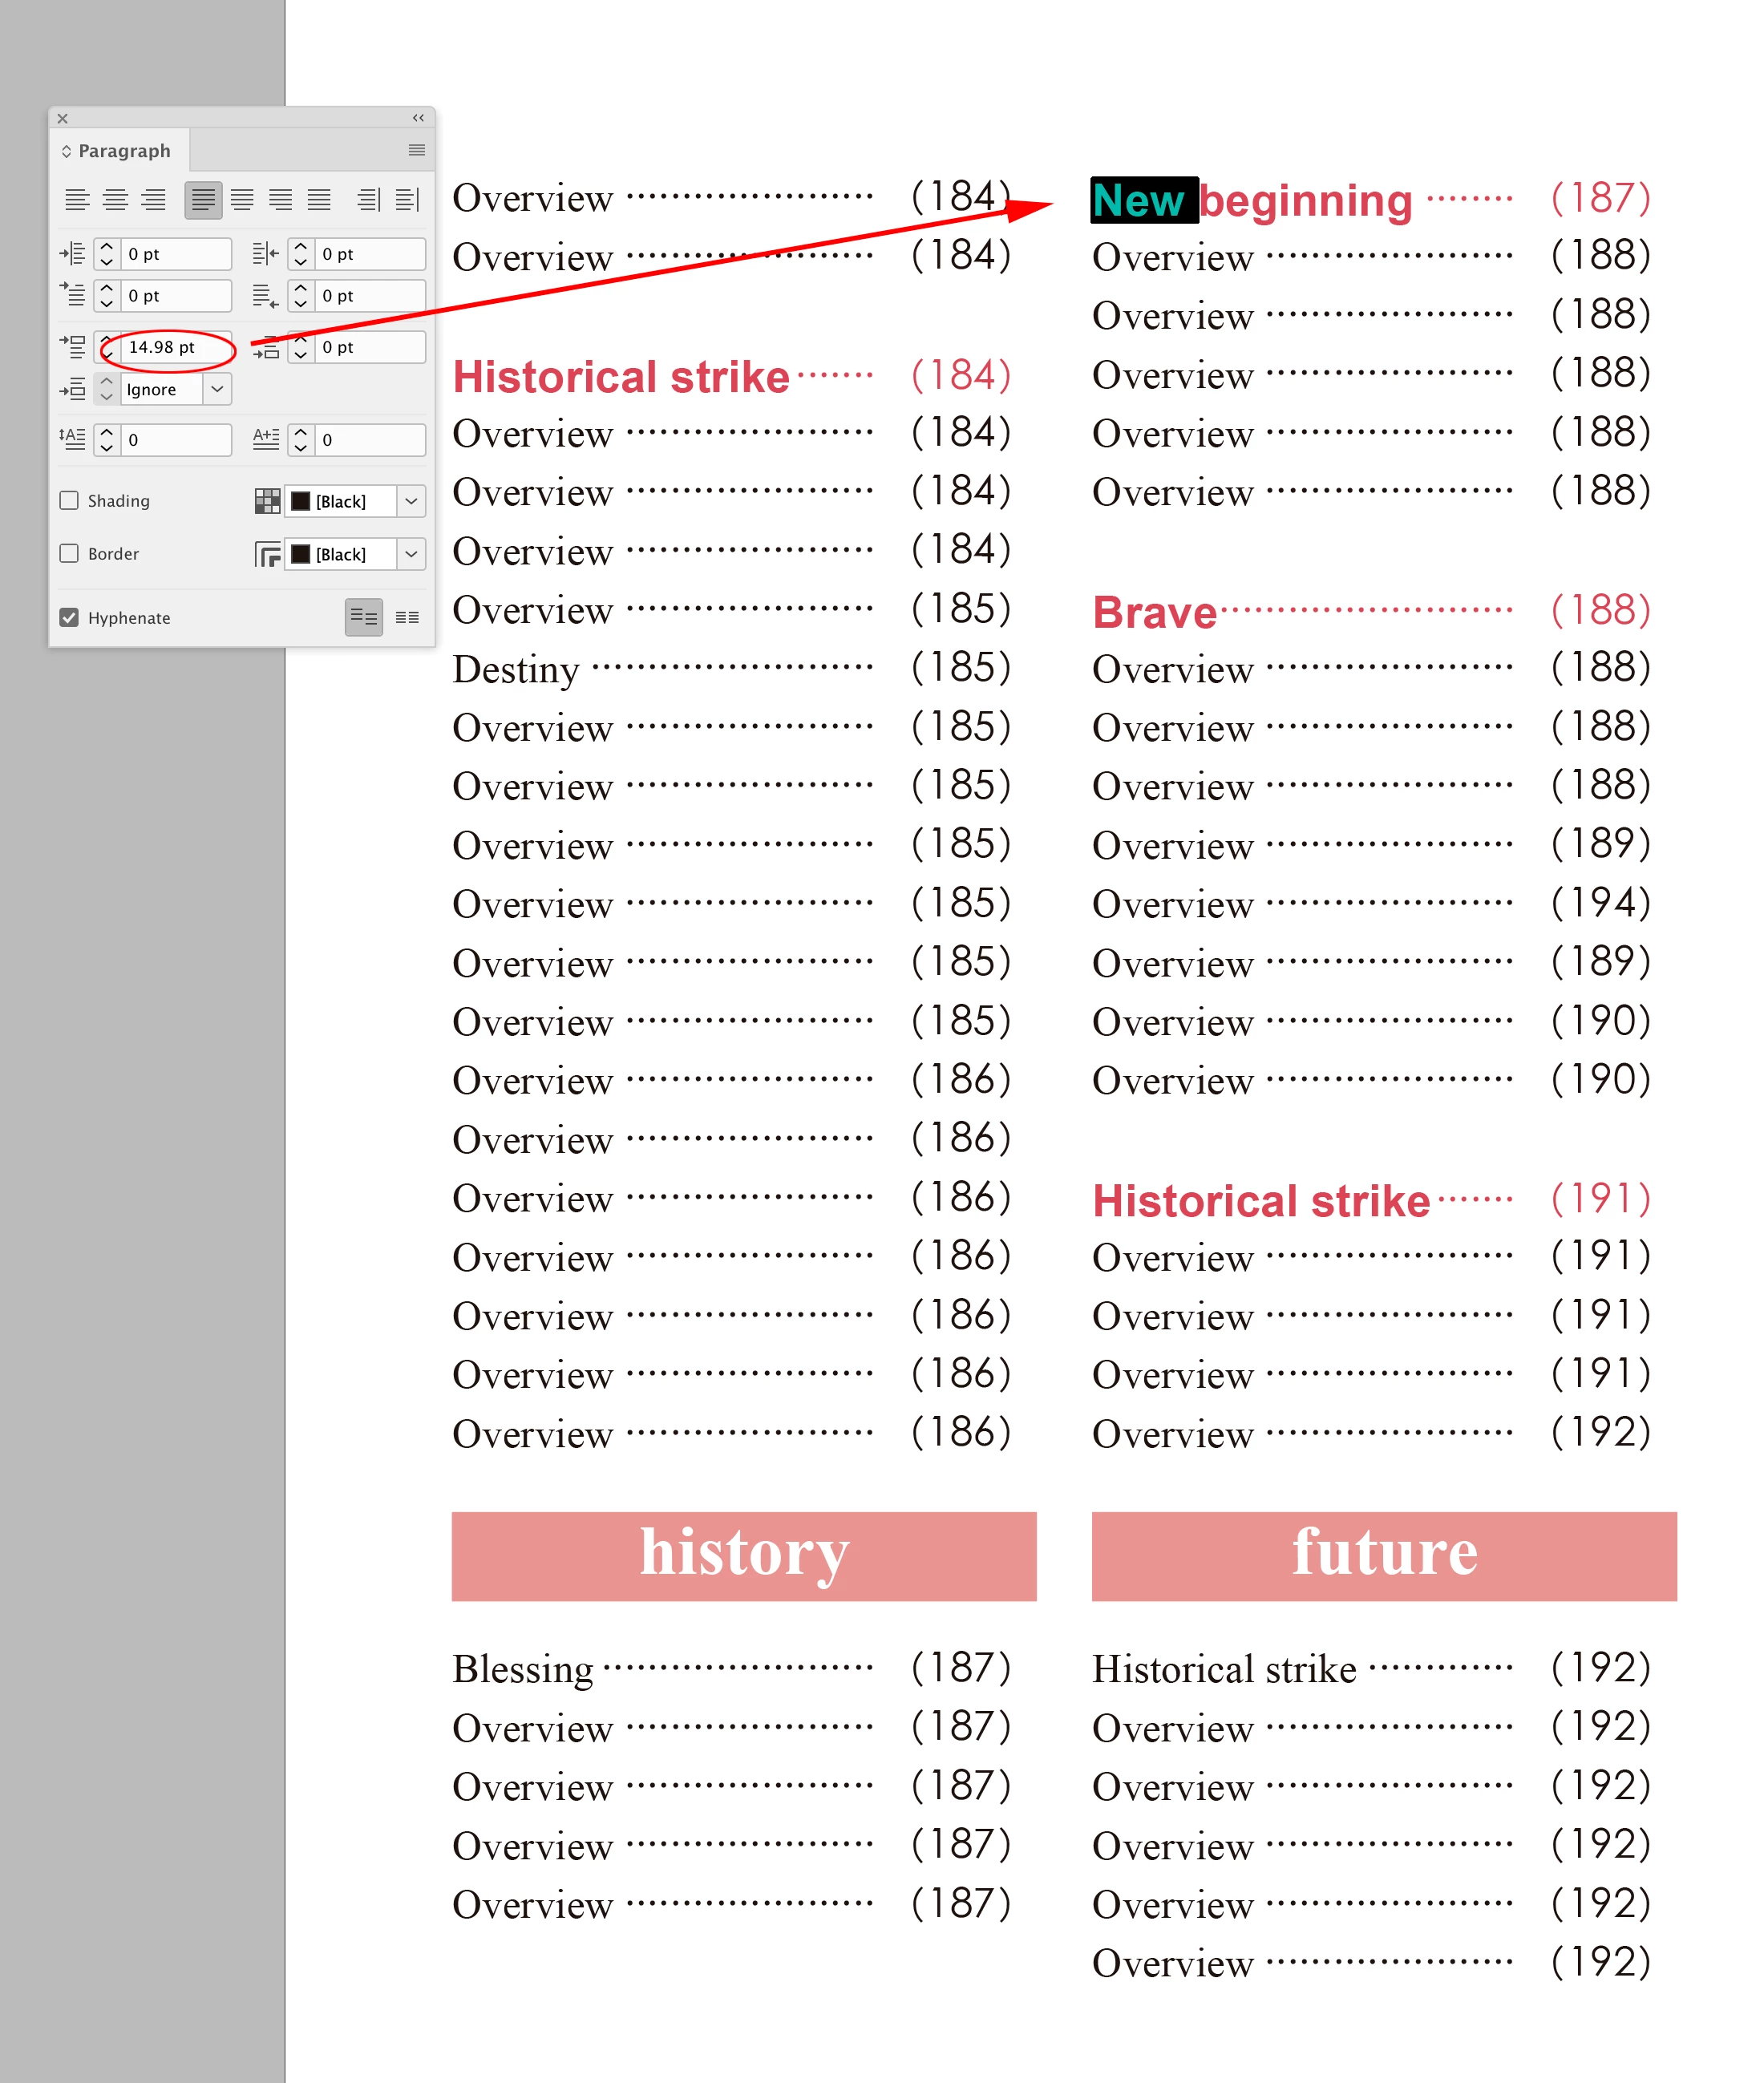Click the Shading overprint grid icon
Viewport: 1764px width, 2083px height.
(x=267, y=501)
